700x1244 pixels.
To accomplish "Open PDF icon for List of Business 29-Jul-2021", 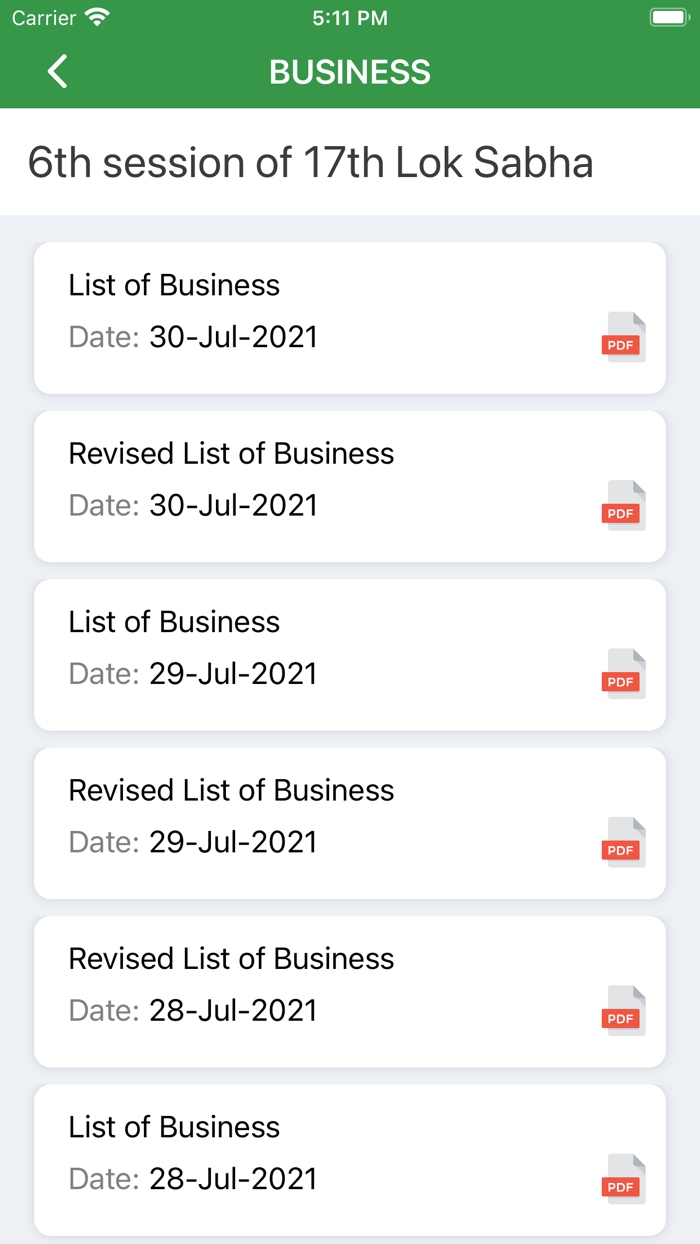I will coord(623,674).
